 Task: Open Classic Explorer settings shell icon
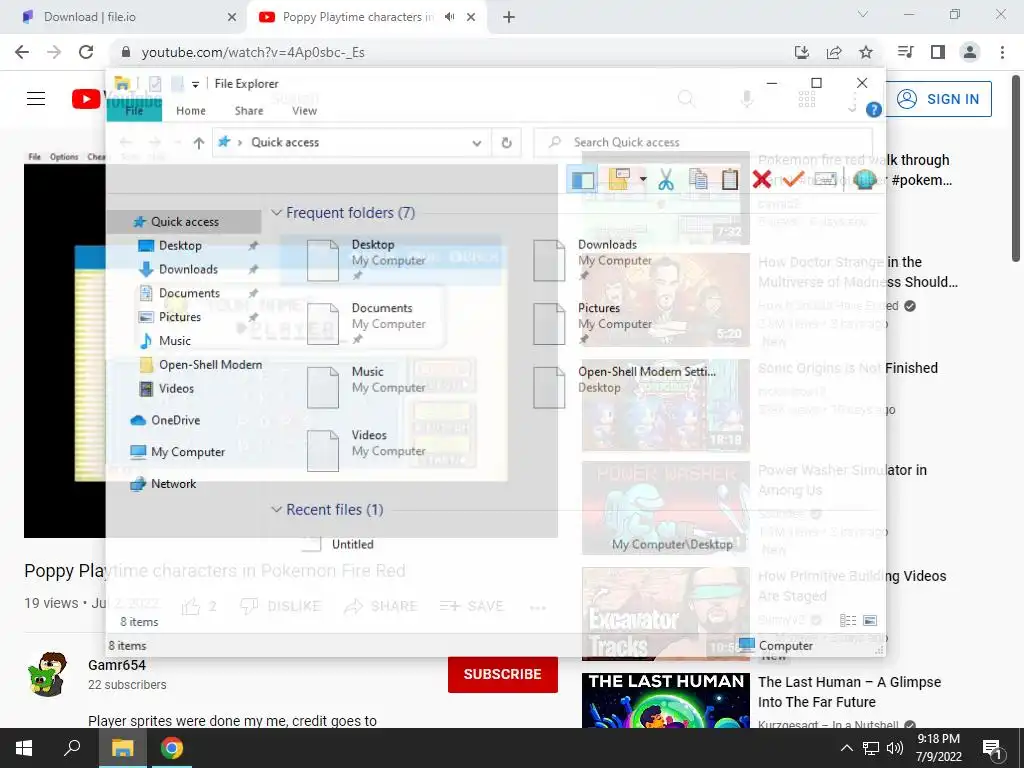click(x=865, y=179)
